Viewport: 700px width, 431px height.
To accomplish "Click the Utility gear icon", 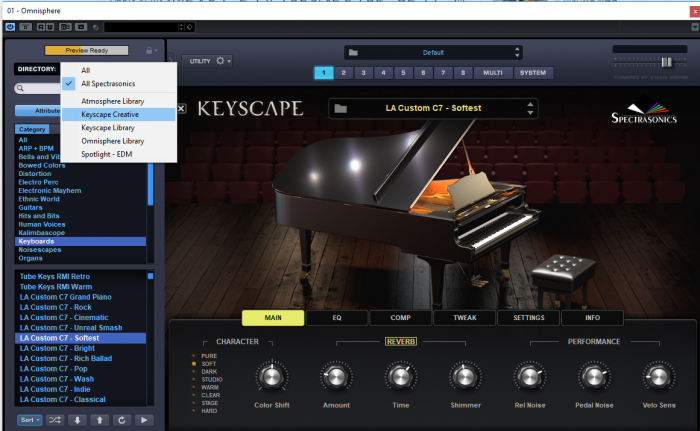I will [220, 61].
